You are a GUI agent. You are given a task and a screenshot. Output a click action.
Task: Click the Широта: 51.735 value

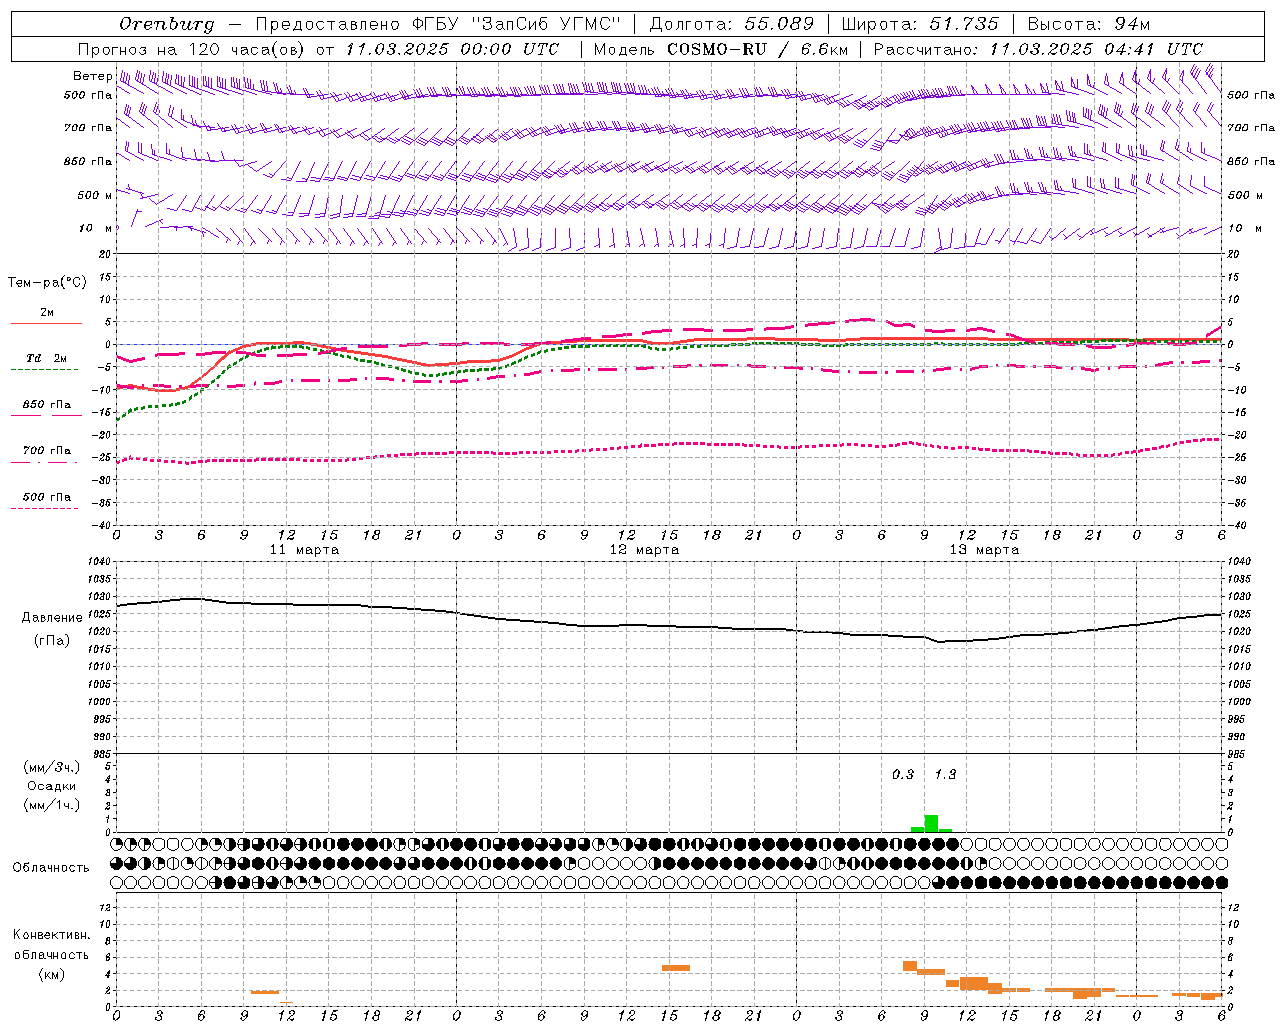[921, 24]
